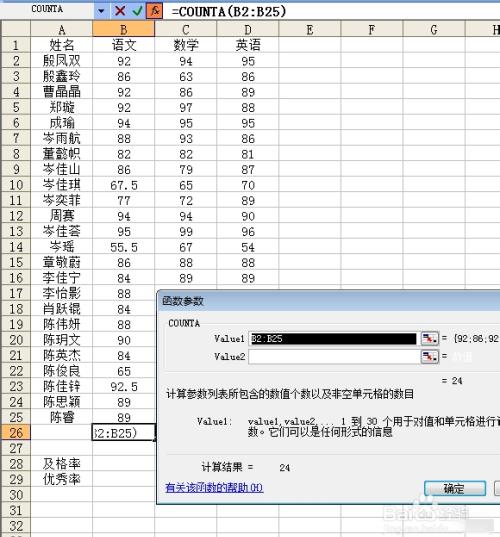Select the 99 score in column C
This screenshot has width=500, height=537.
point(186,232)
